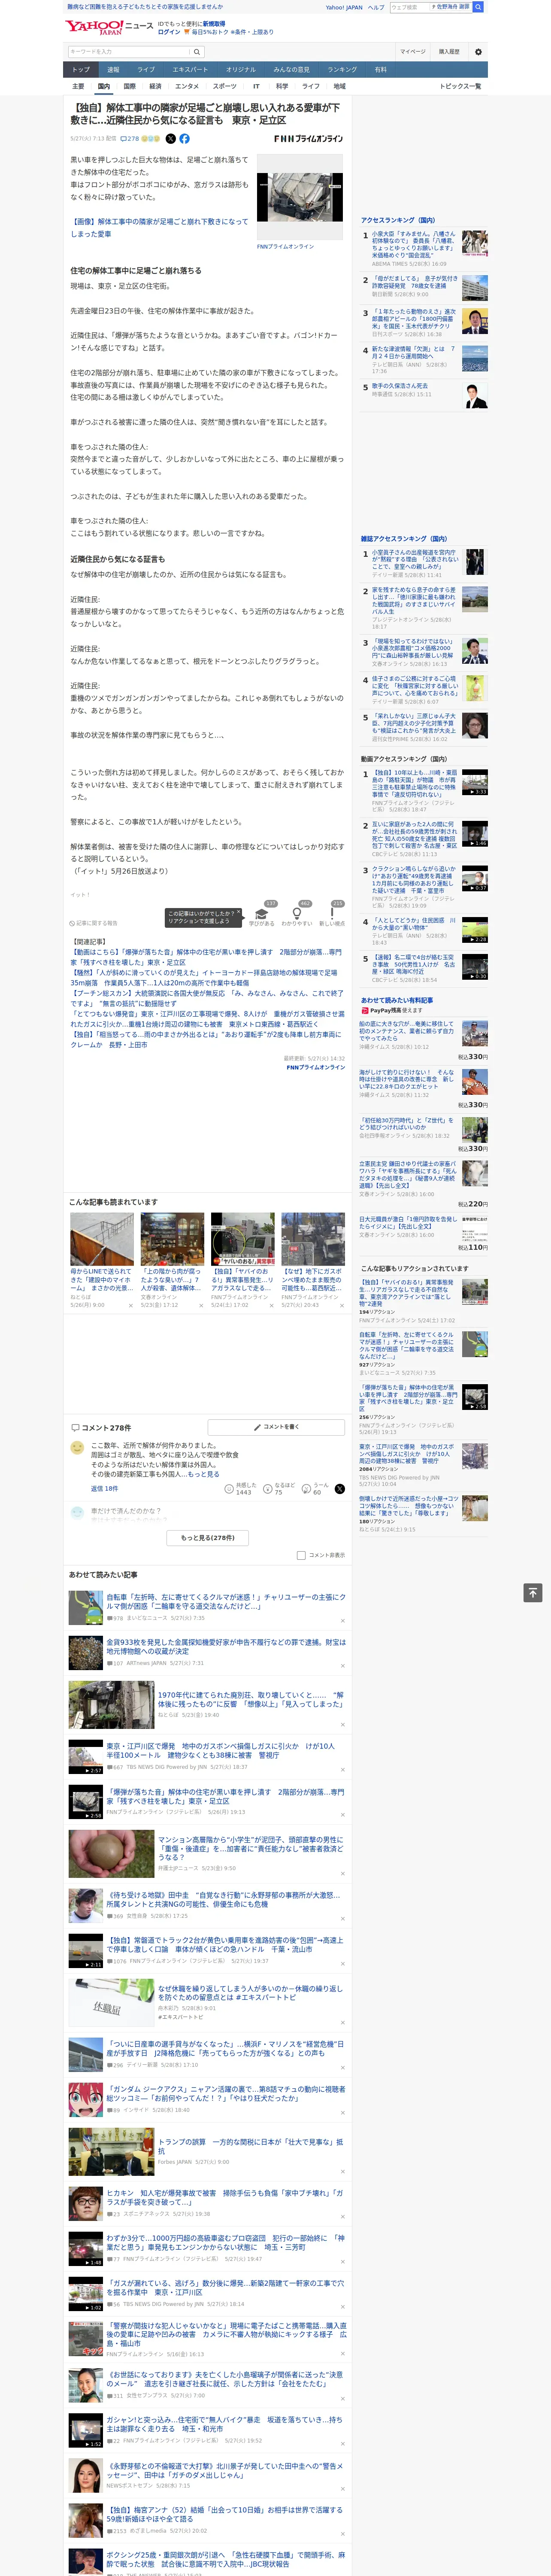551x2576 pixels.
Task: Open the トップ navigation tab
Action: (x=81, y=70)
